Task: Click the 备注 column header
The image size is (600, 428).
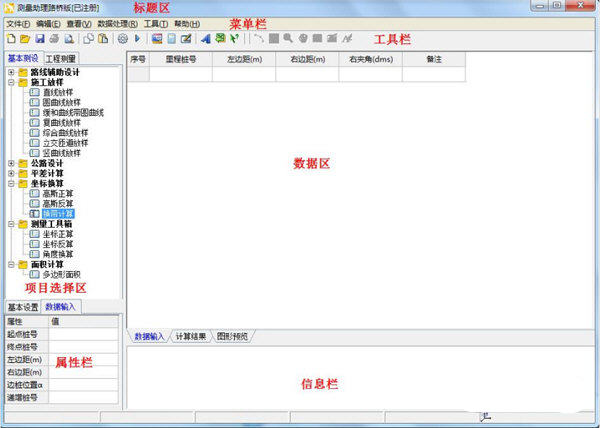Action: click(434, 59)
